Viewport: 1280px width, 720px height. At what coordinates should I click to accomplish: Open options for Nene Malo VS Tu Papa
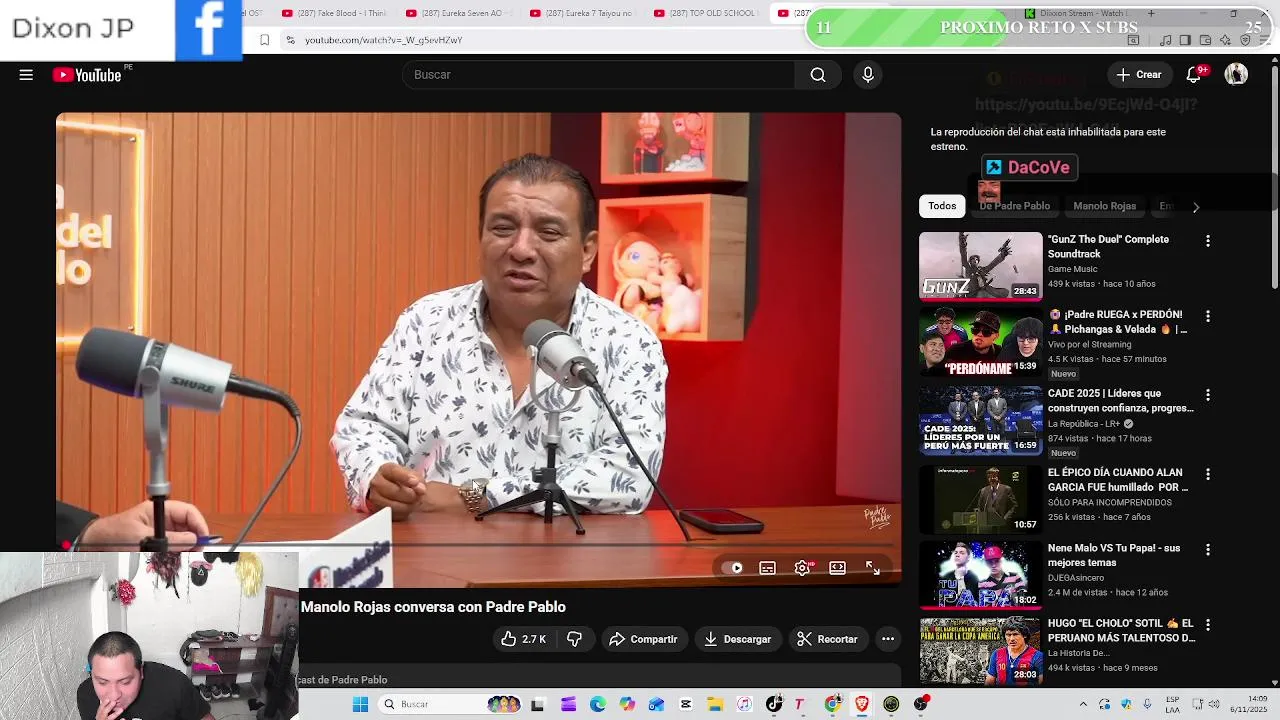1208,550
